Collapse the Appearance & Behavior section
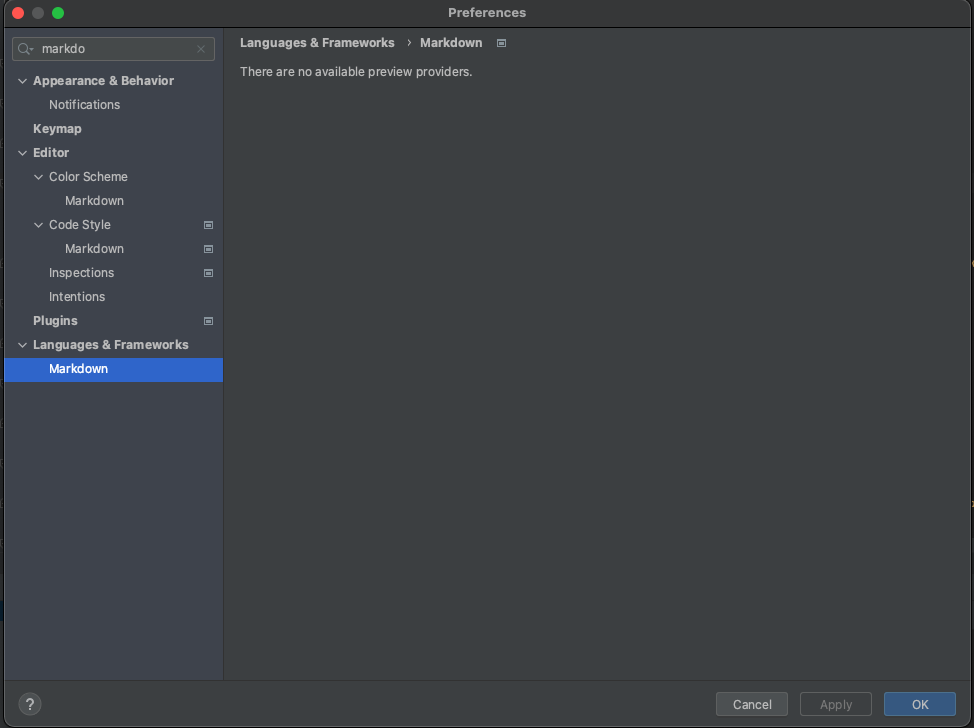This screenshot has width=974, height=728. coord(23,81)
